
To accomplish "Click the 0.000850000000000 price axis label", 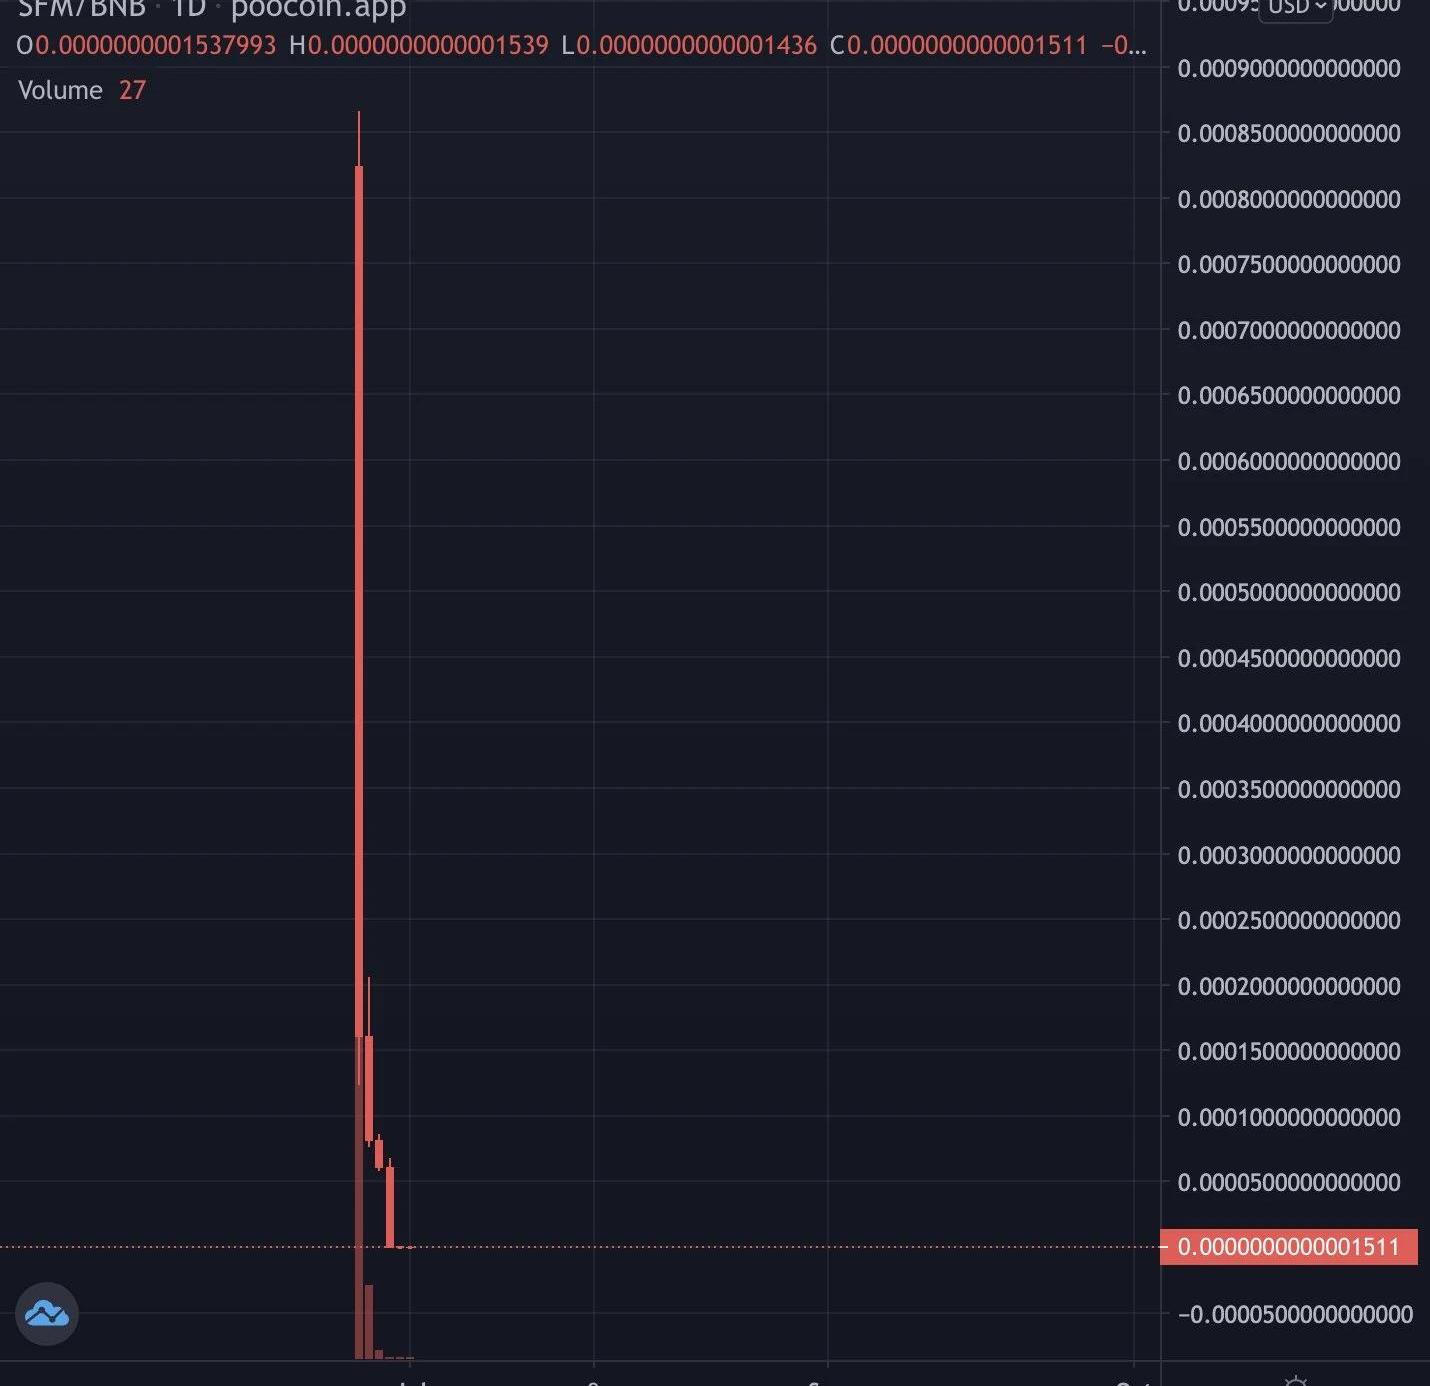I will click(x=1288, y=133).
